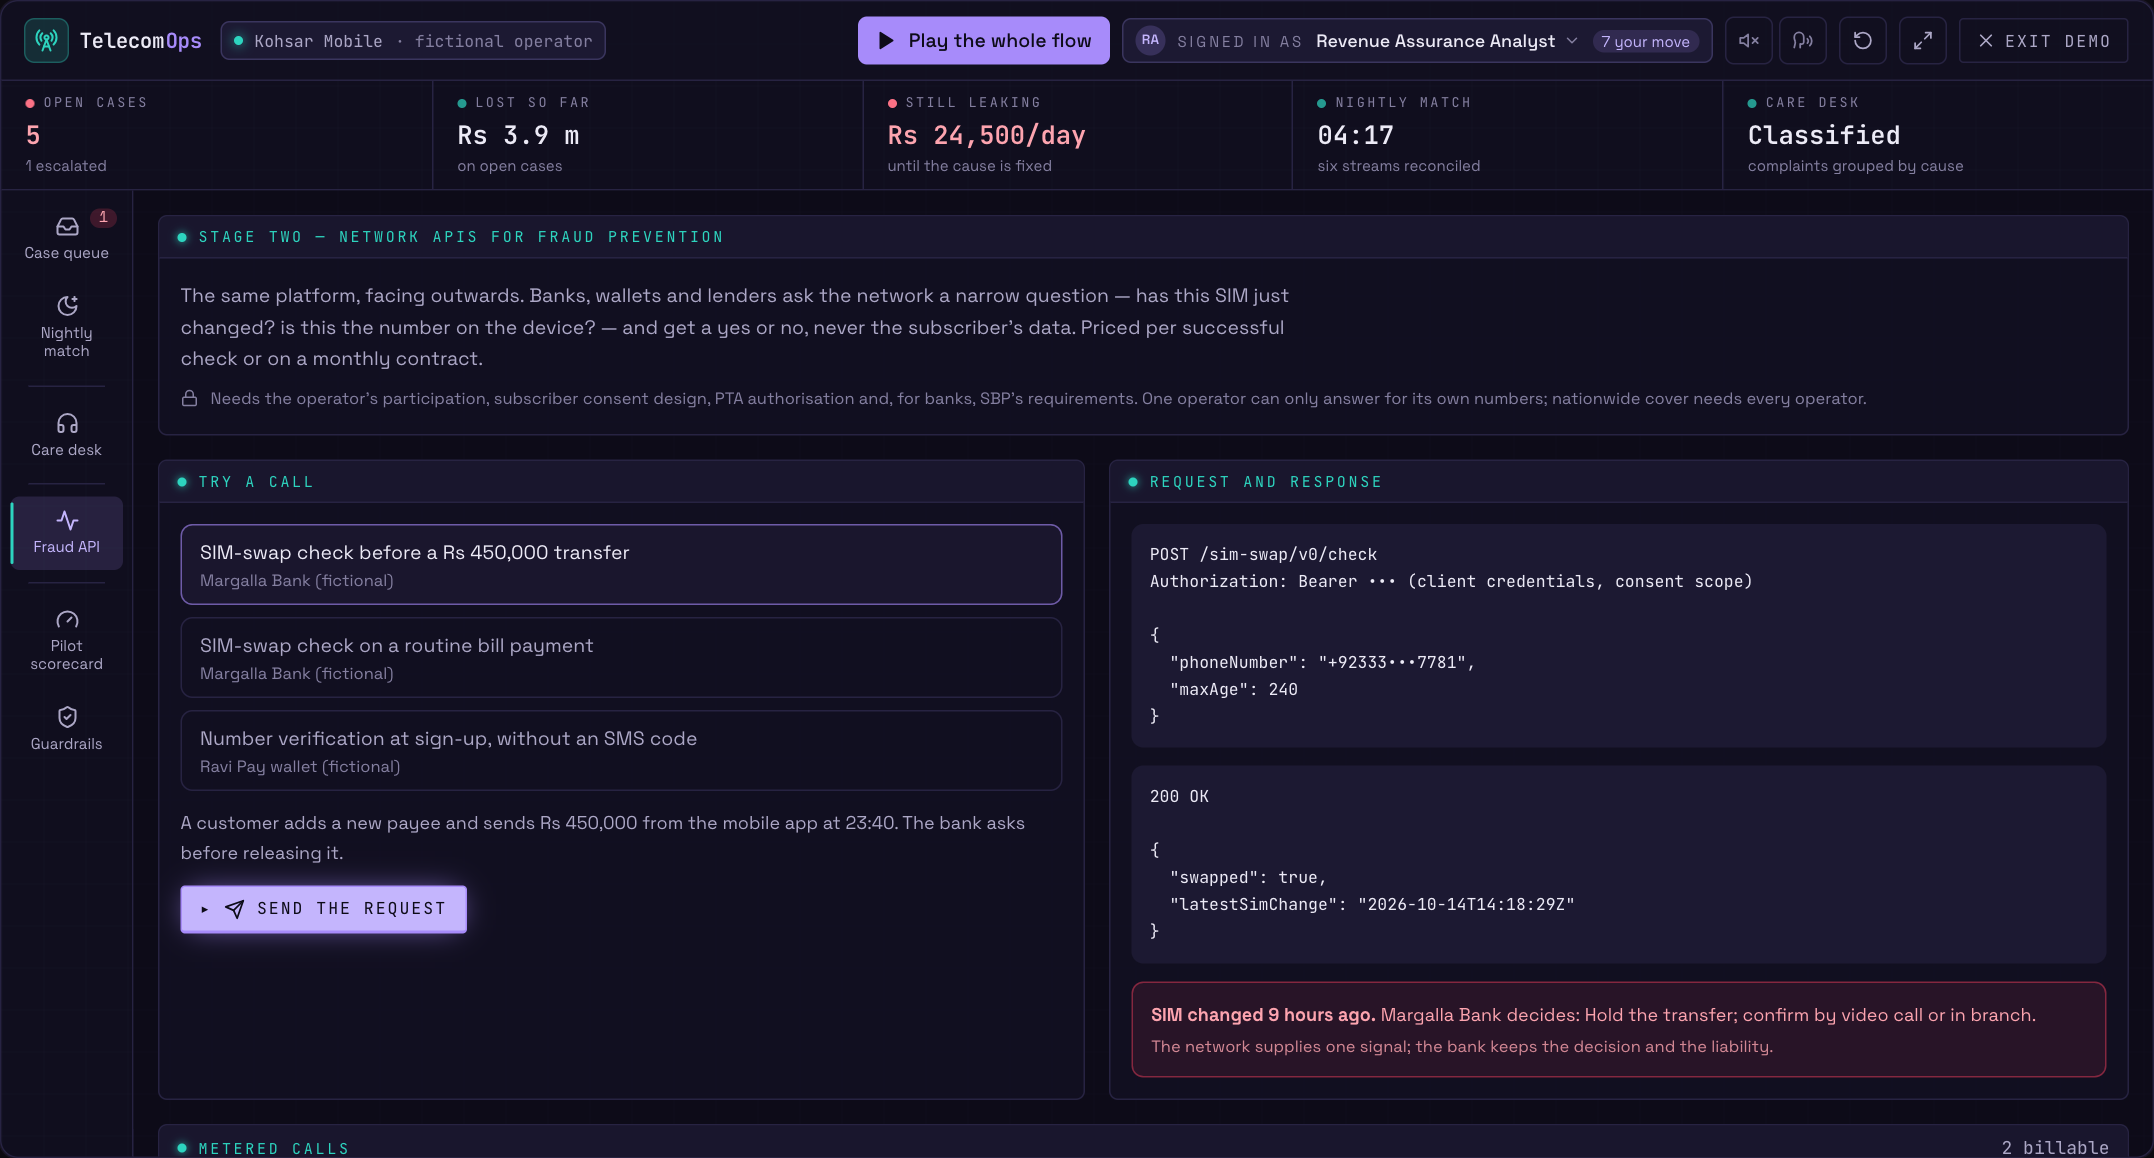Click the red 1 badge on Case queue
The height and width of the screenshot is (1158, 2154).
(x=103, y=217)
